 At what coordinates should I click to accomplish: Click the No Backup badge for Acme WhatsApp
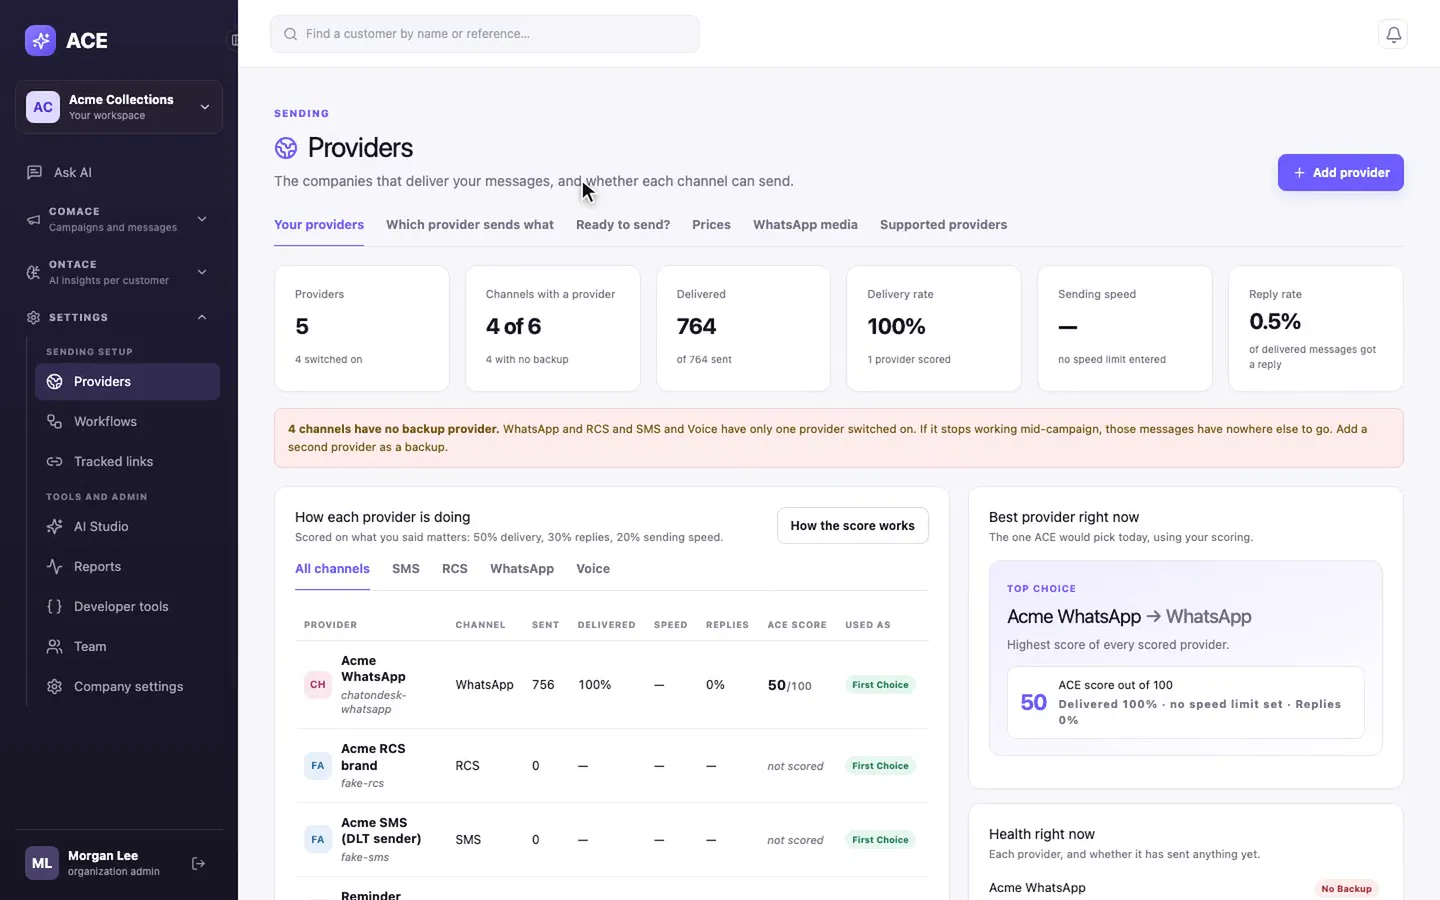[x=1346, y=888]
